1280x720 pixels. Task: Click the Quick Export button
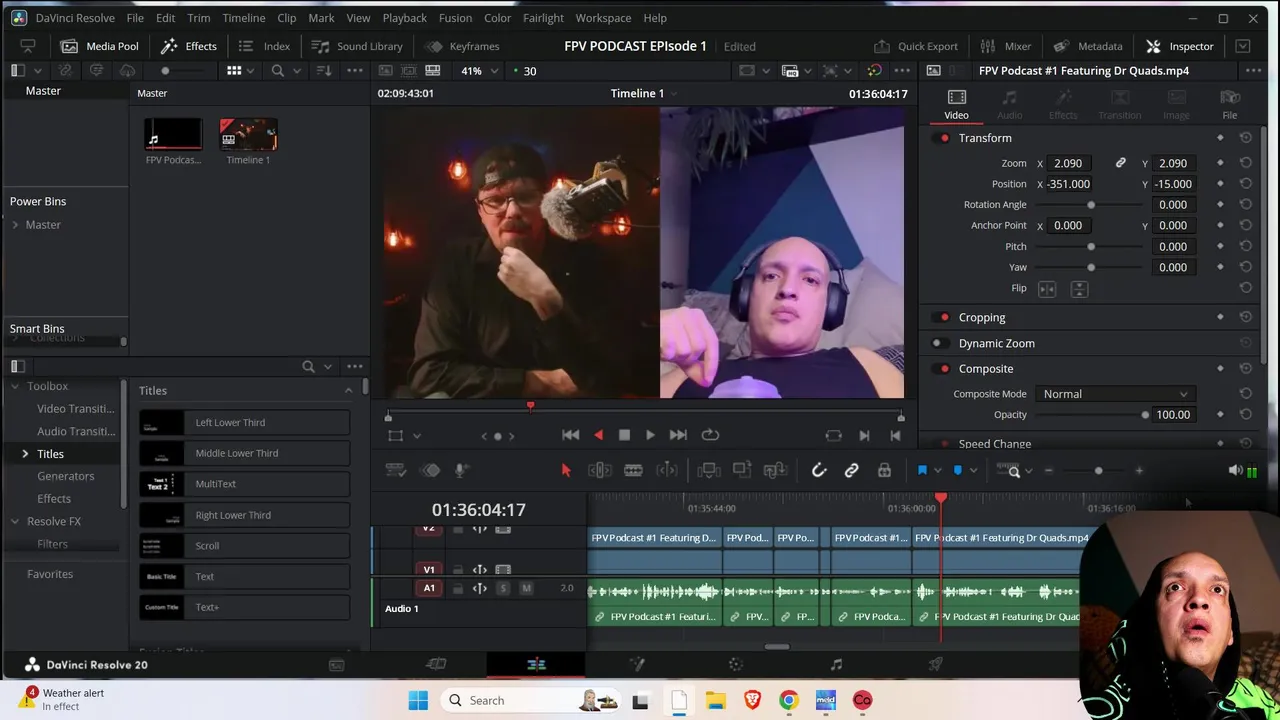915,46
